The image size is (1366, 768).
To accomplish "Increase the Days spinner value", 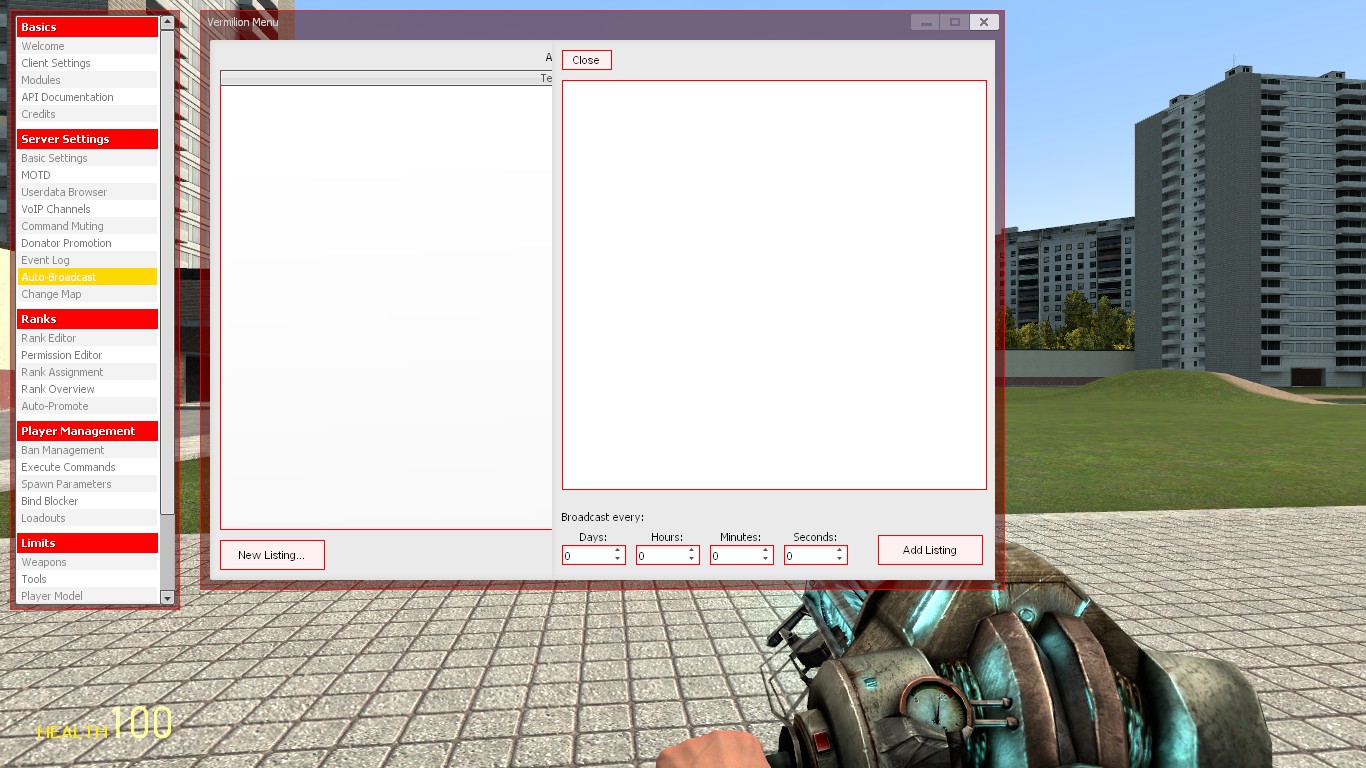I will pos(617,549).
